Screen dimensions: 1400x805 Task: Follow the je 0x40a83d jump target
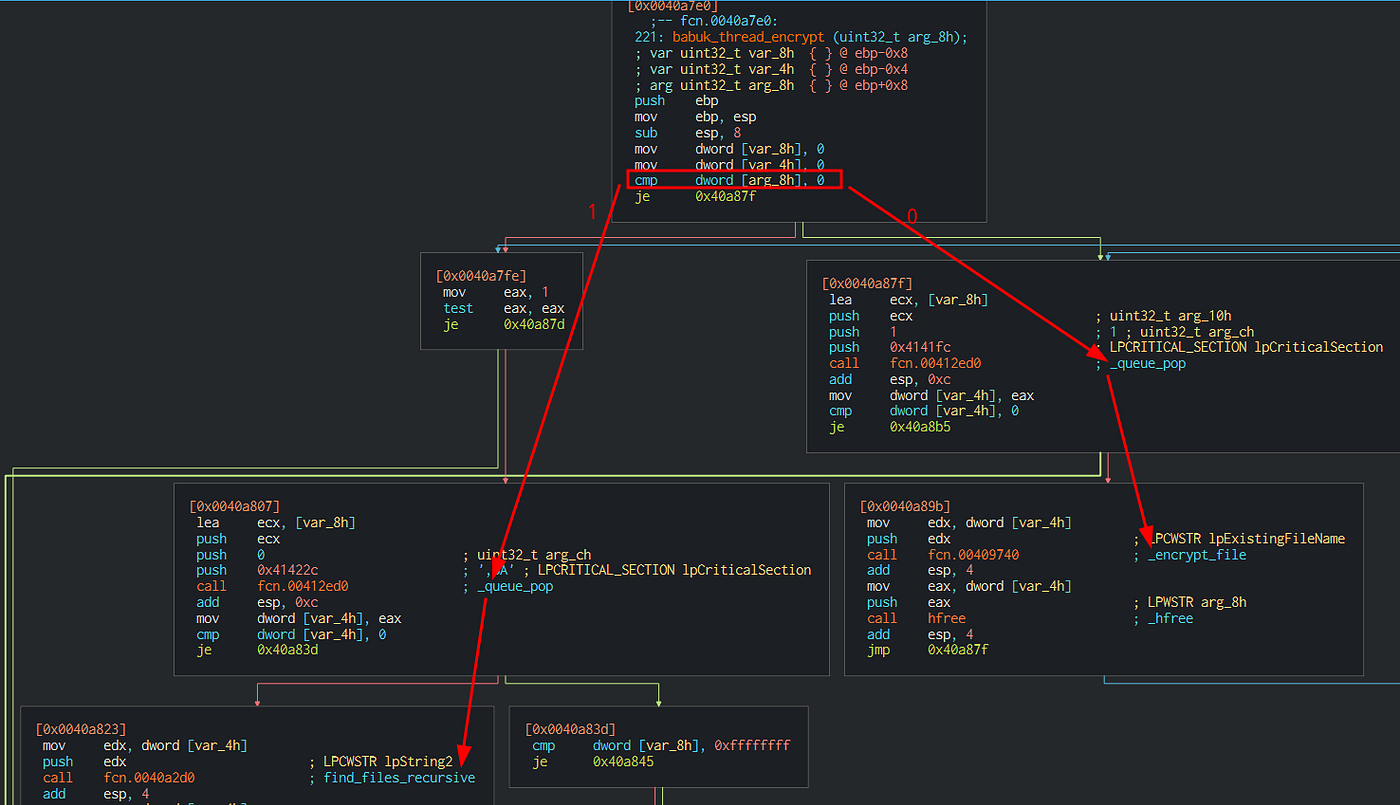[289, 650]
